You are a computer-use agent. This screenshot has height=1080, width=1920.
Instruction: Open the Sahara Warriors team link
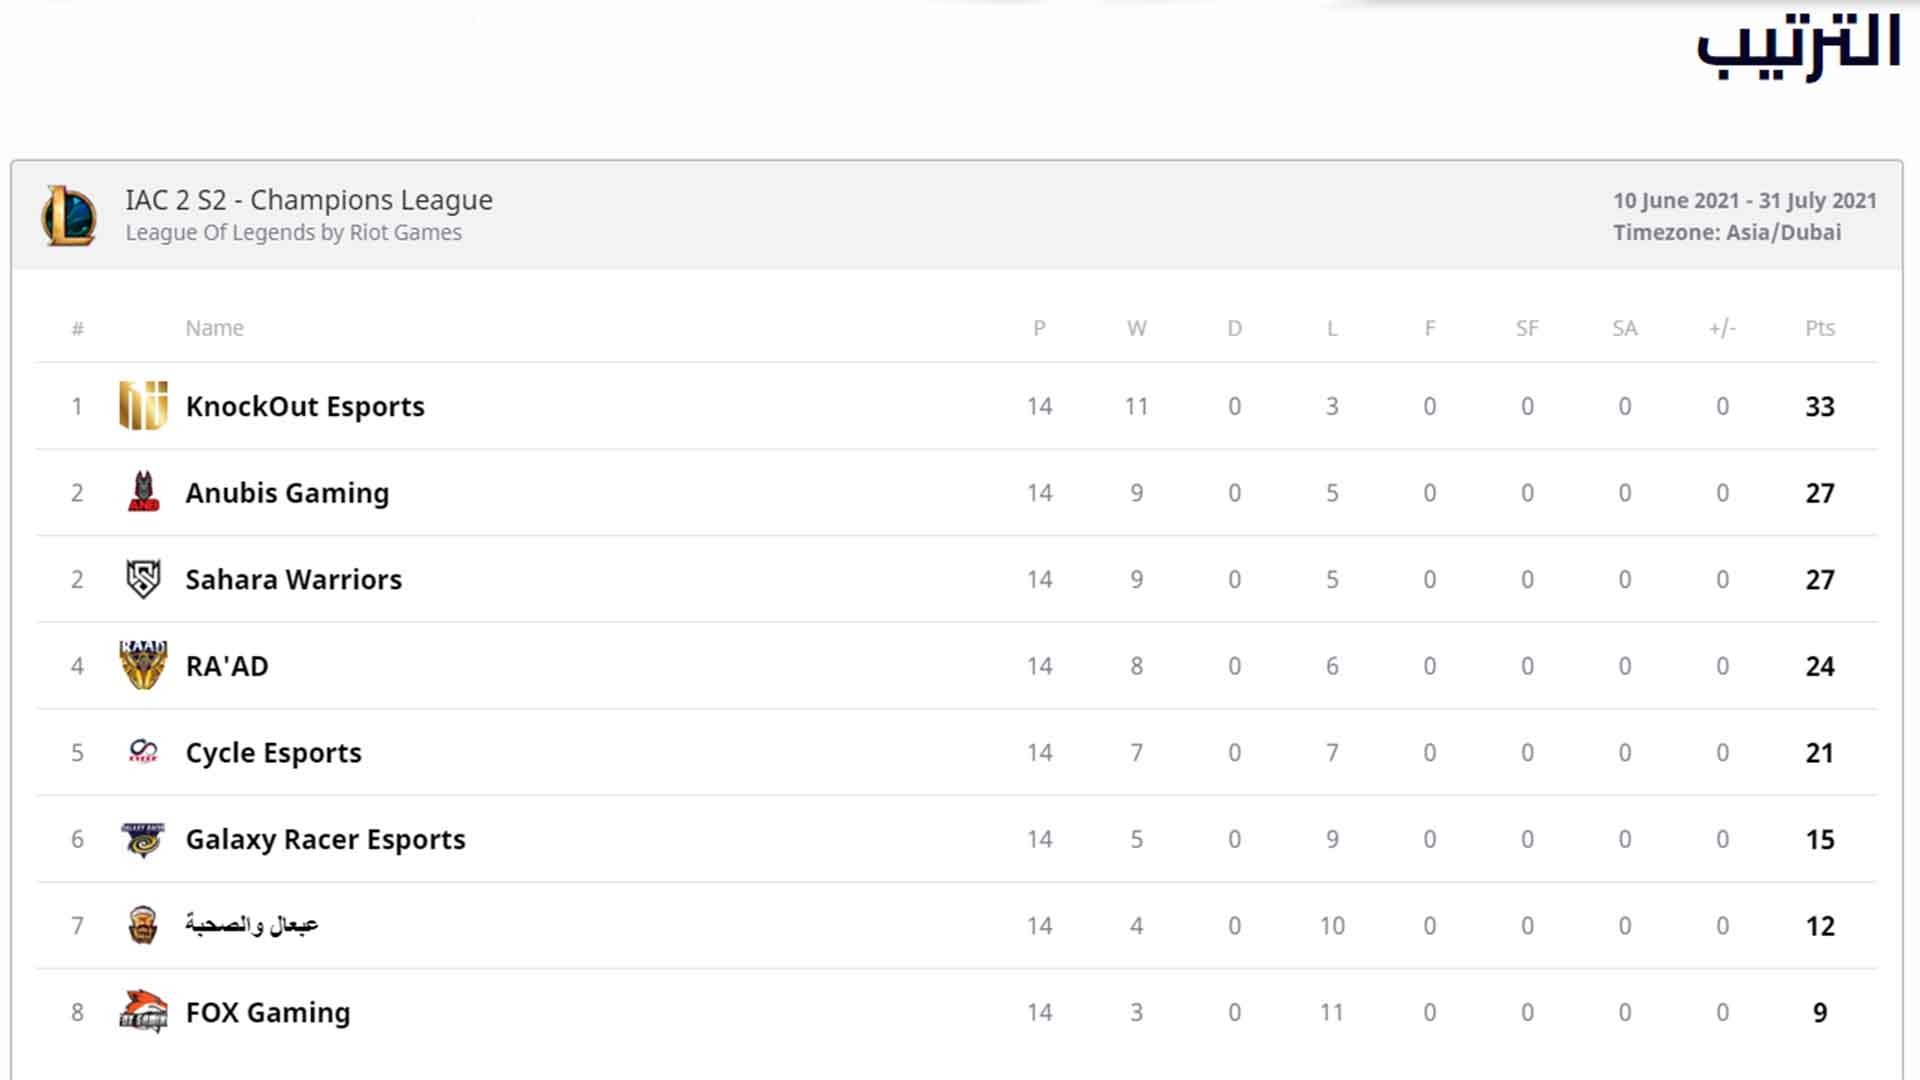(293, 579)
